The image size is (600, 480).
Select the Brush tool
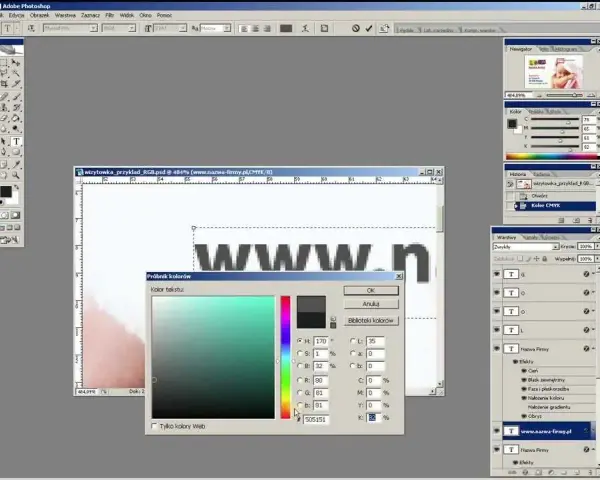coord(16,97)
